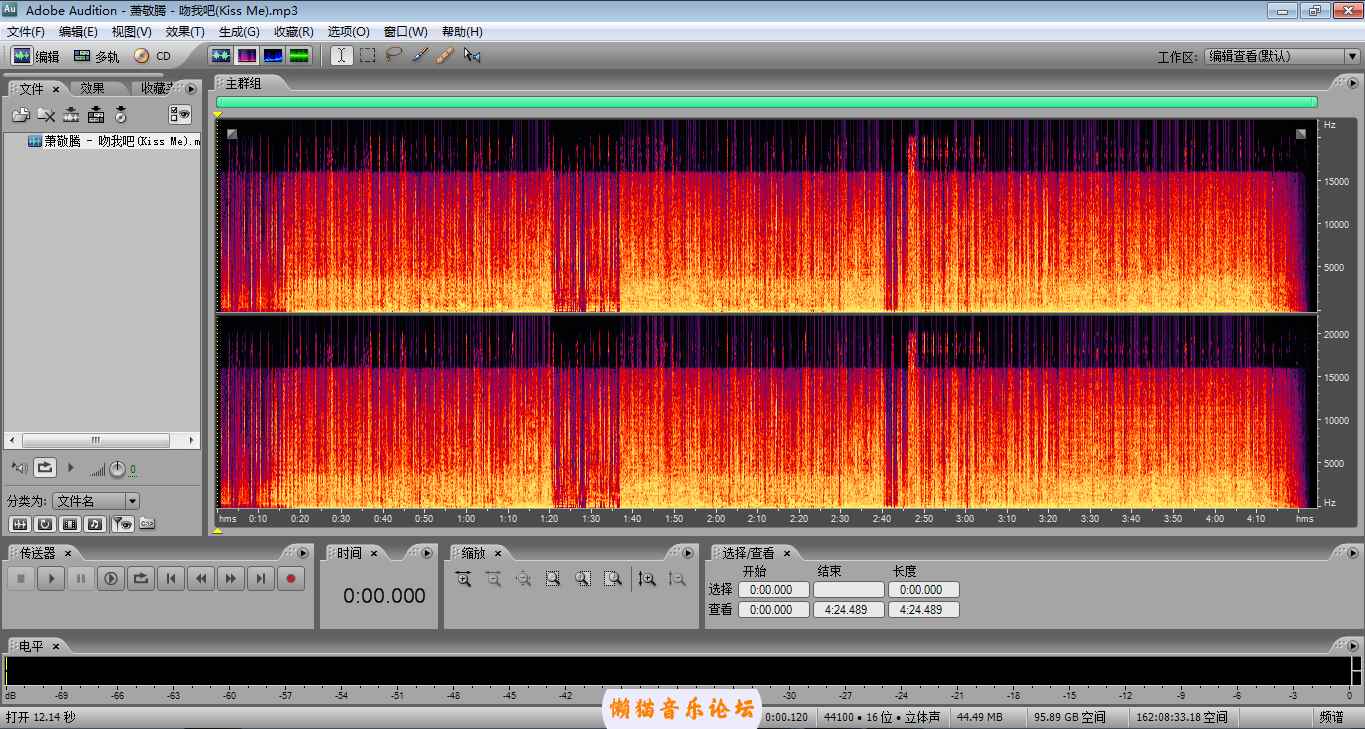
Task: Toggle show video files filter button
Action: point(70,523)
